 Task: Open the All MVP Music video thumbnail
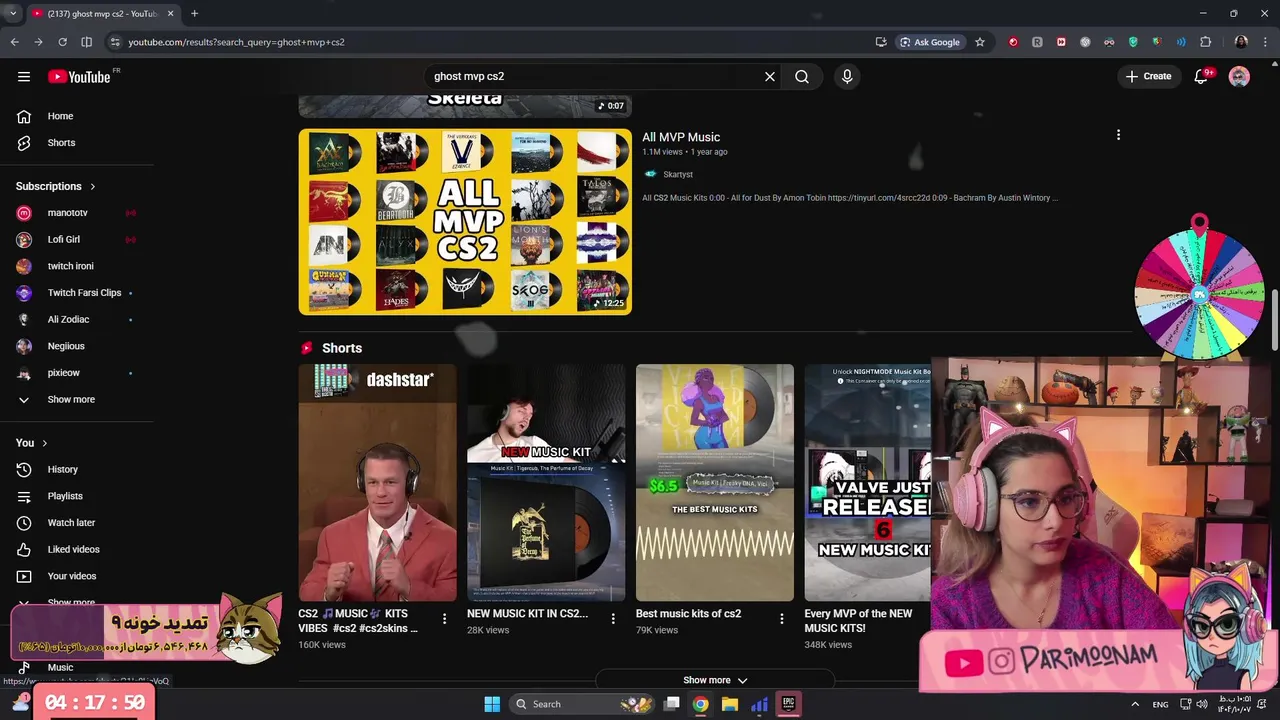coord(465,221)
